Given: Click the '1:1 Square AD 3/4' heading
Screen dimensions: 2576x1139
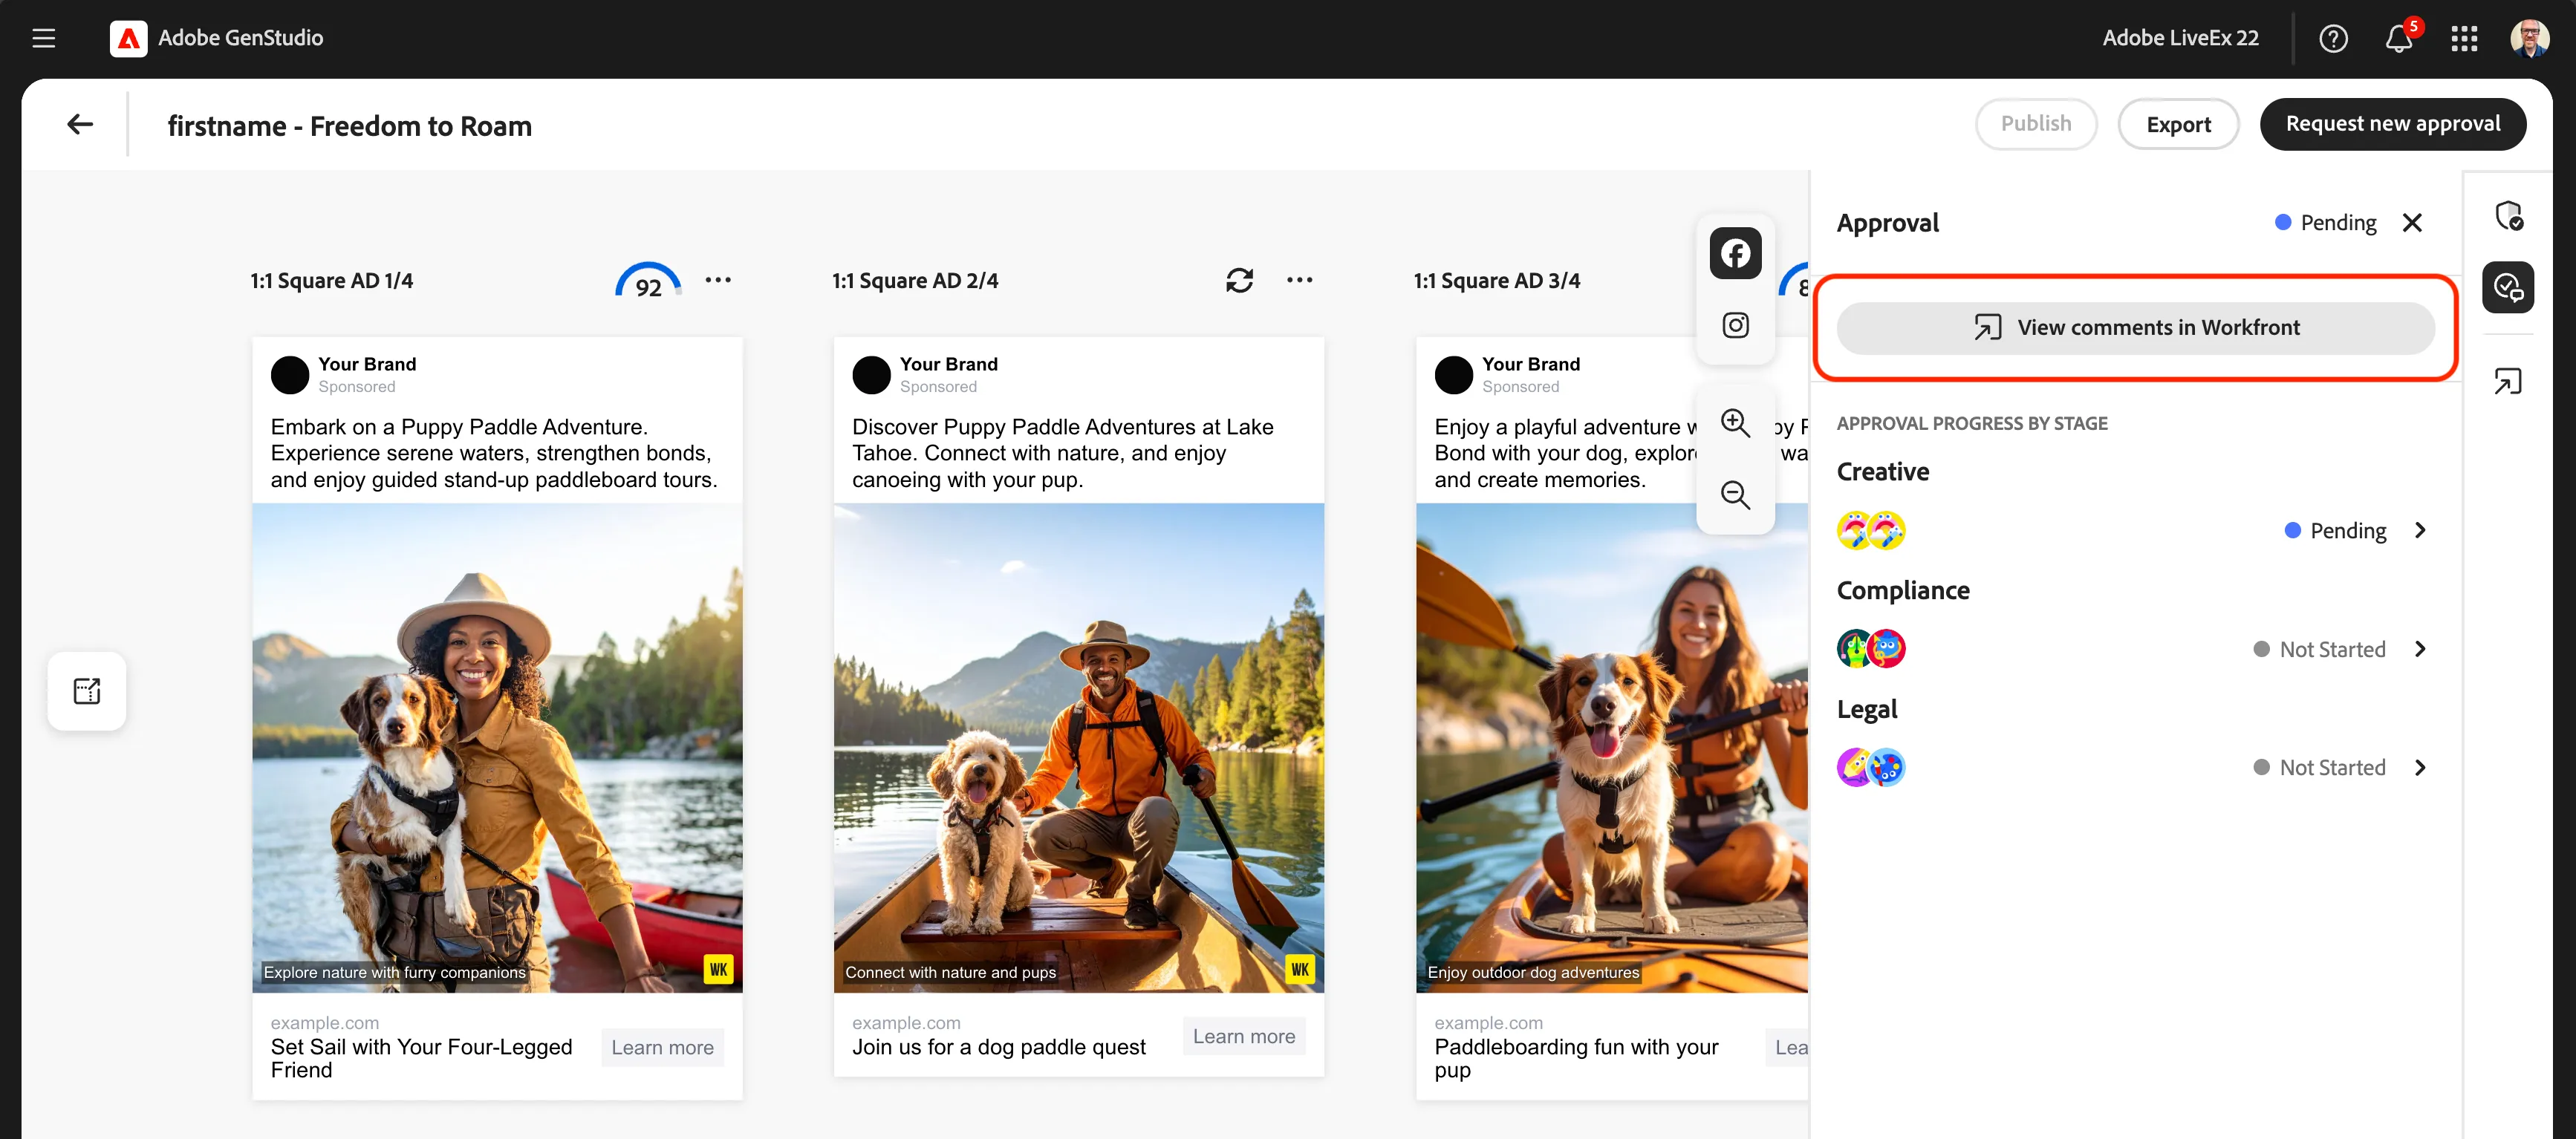Looking at the screenshot, I should (1496, 281).
